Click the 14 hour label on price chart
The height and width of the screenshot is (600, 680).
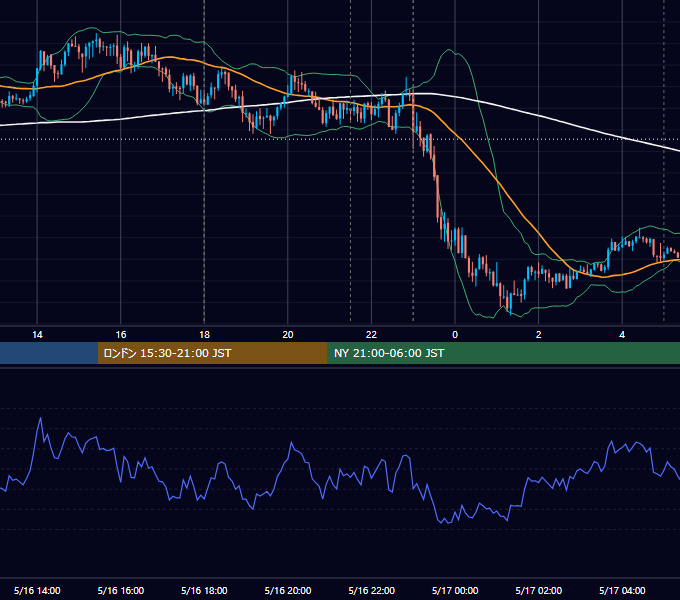coord(37,335)
